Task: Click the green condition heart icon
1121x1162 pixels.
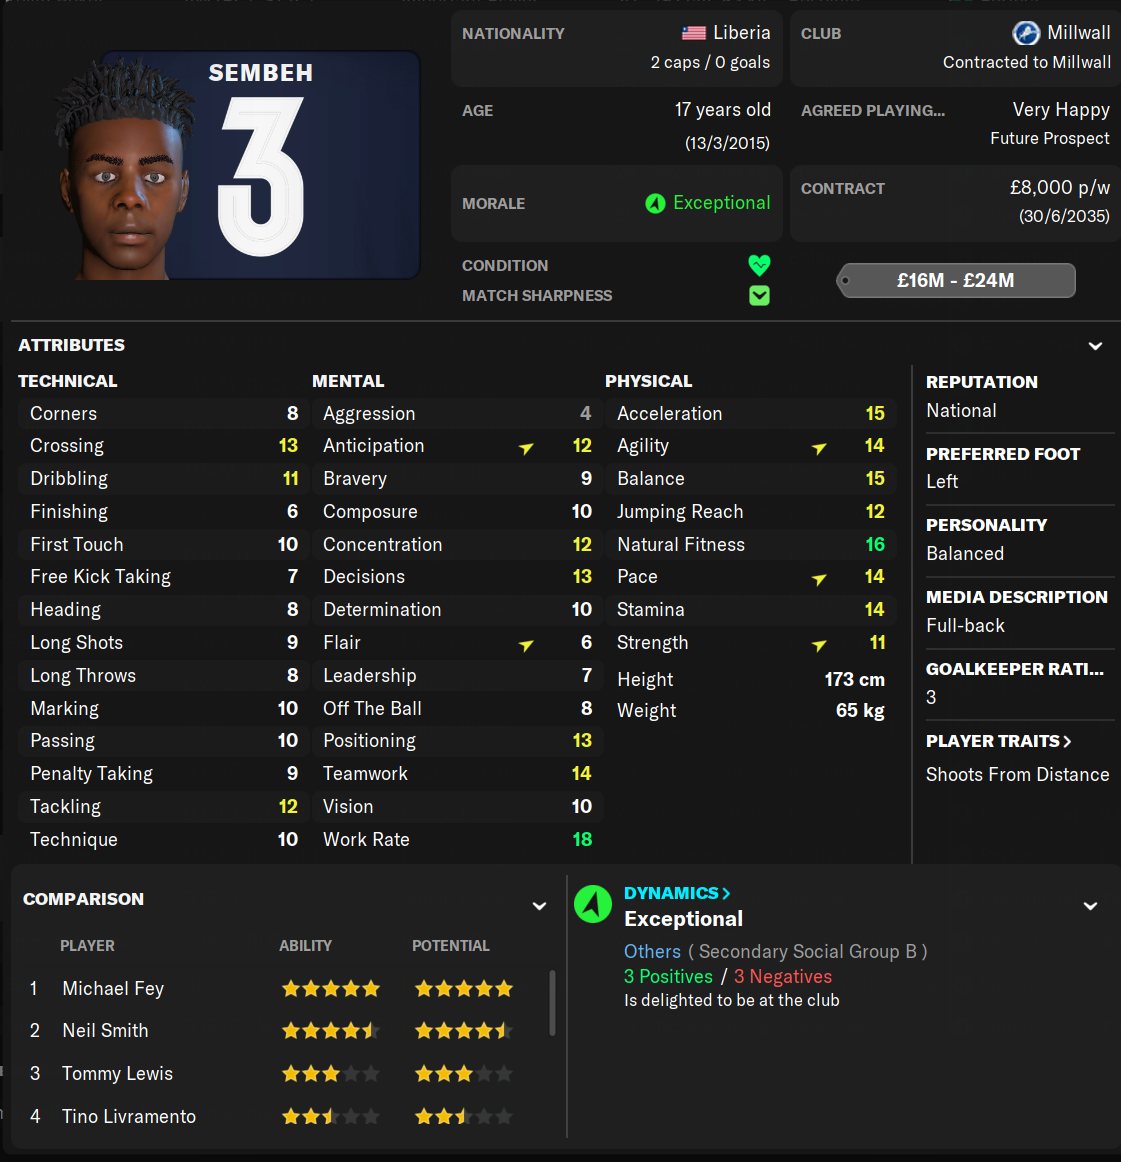Action: 759,265
